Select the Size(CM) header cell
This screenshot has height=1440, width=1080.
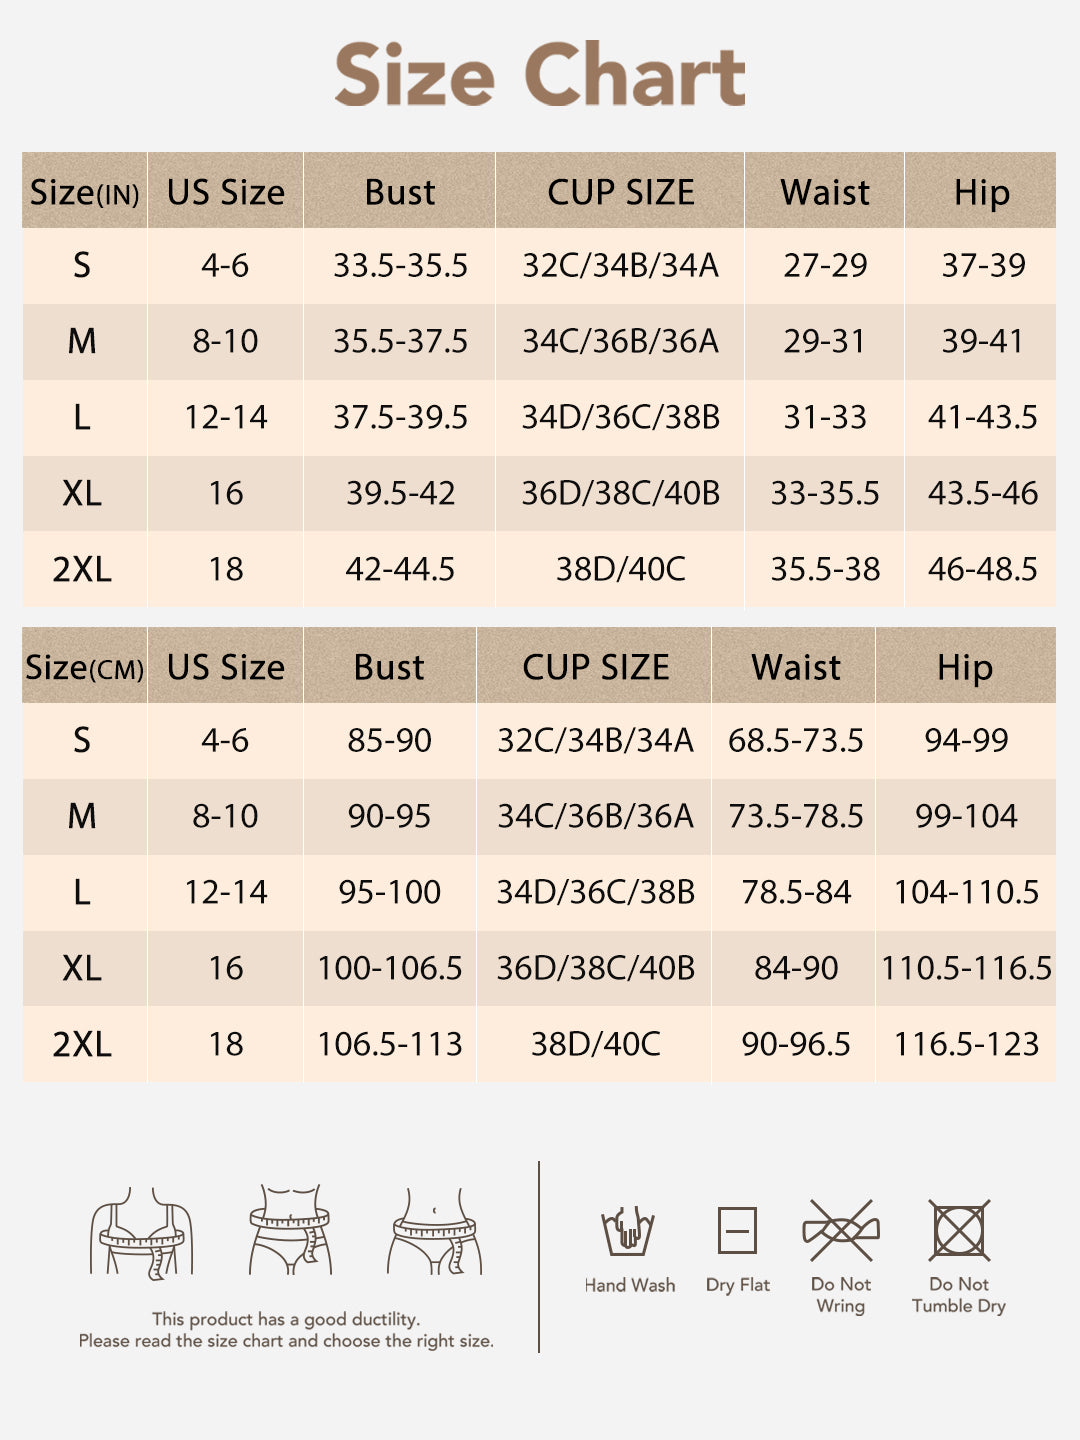84,667
